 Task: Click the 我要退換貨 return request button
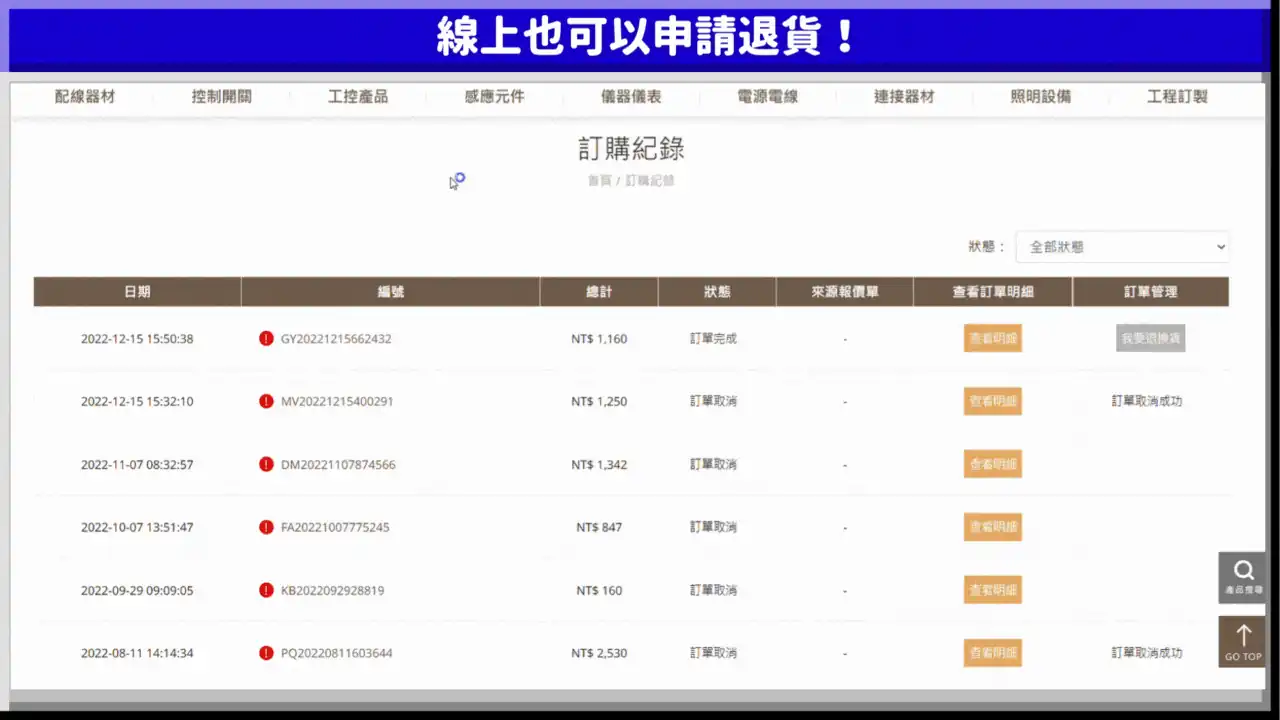click(1149, 338)
